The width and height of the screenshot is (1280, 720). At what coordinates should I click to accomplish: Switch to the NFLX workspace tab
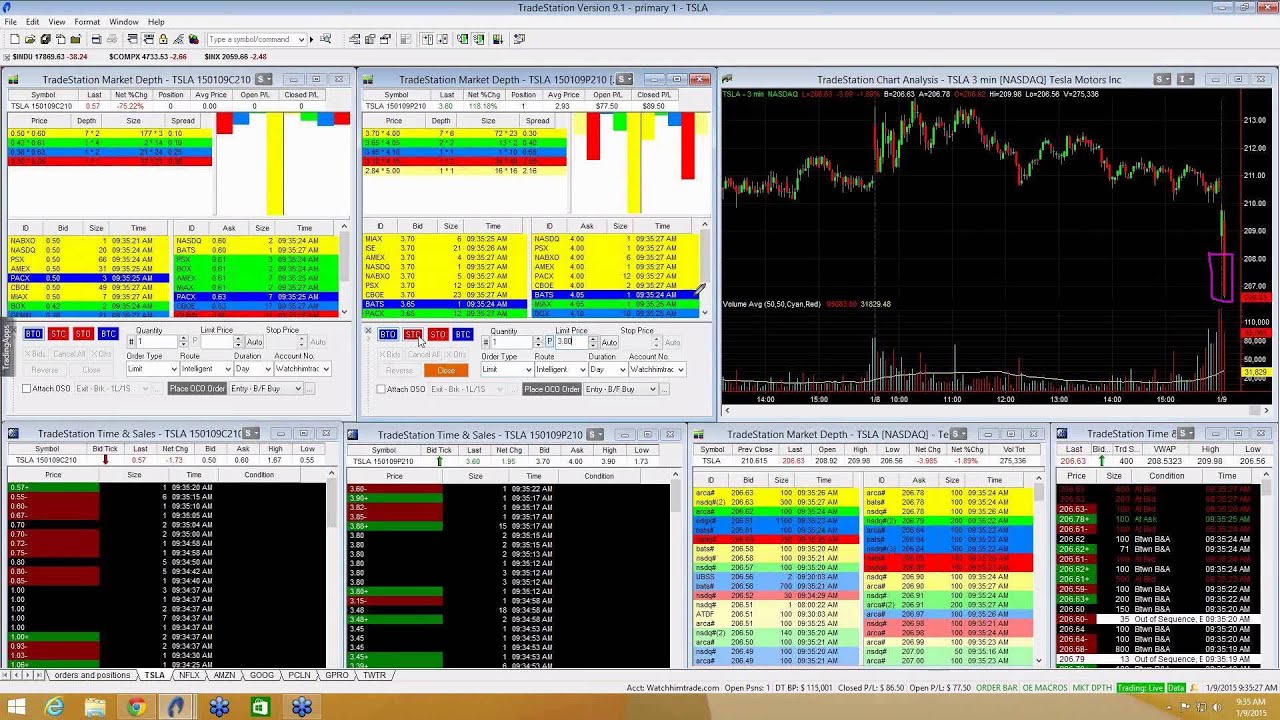pyautogui.click(x=189, y=675)
